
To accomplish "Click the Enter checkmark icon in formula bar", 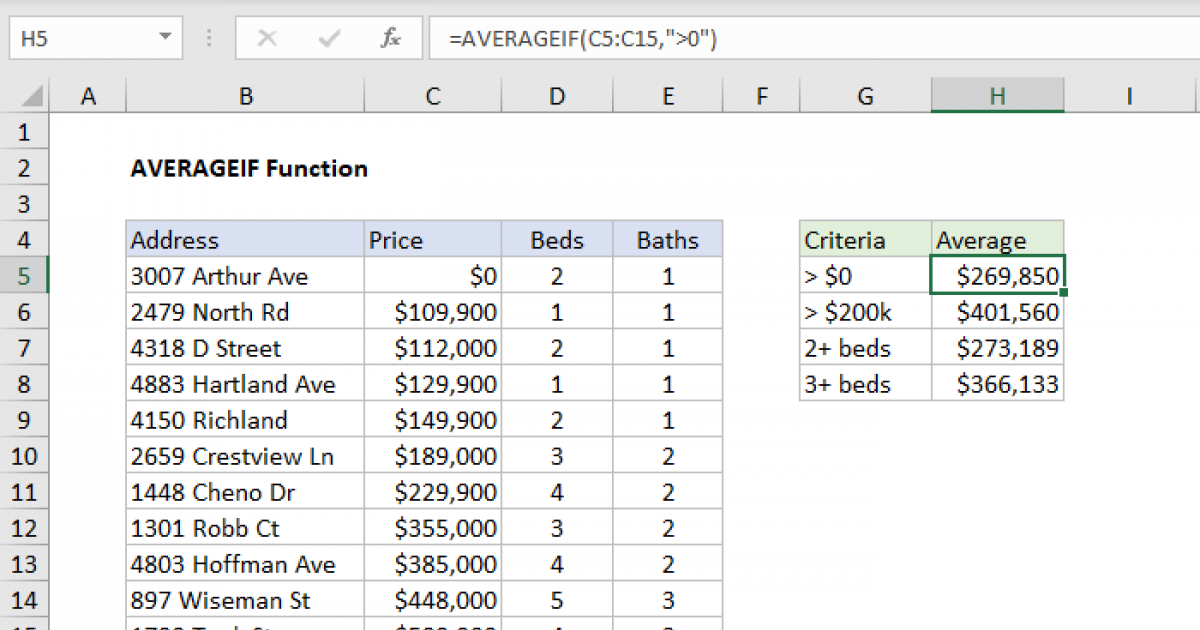I will click(329, 39).
